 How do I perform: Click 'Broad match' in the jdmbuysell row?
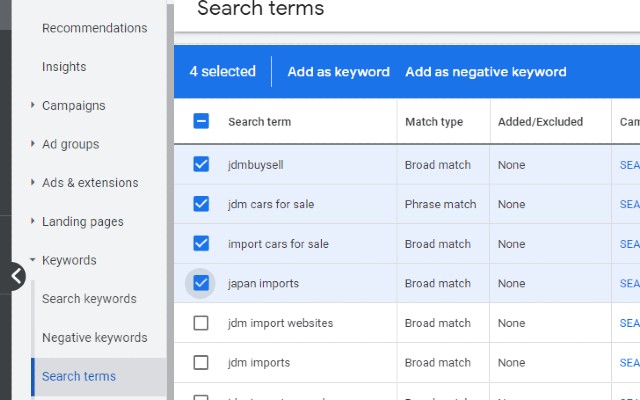click(438, 165)
